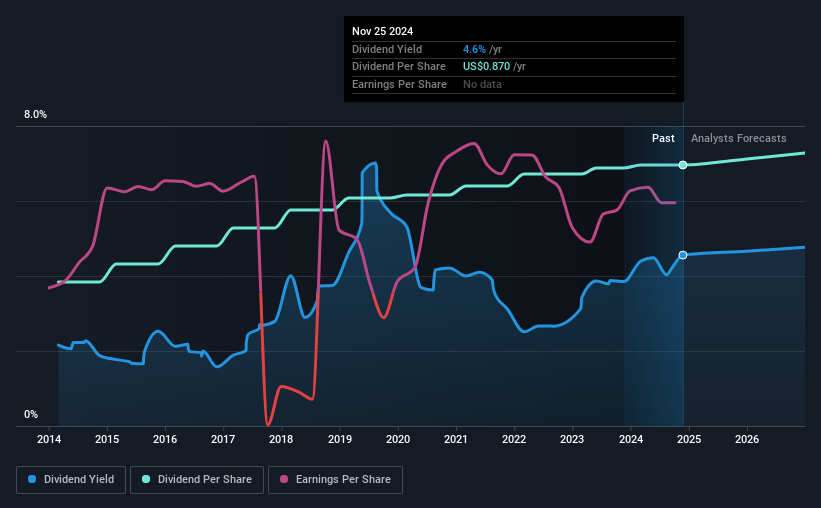Toggle the Dividend Yield legend button
This screenshot has width=821, height=508.
tap(71, 480)
